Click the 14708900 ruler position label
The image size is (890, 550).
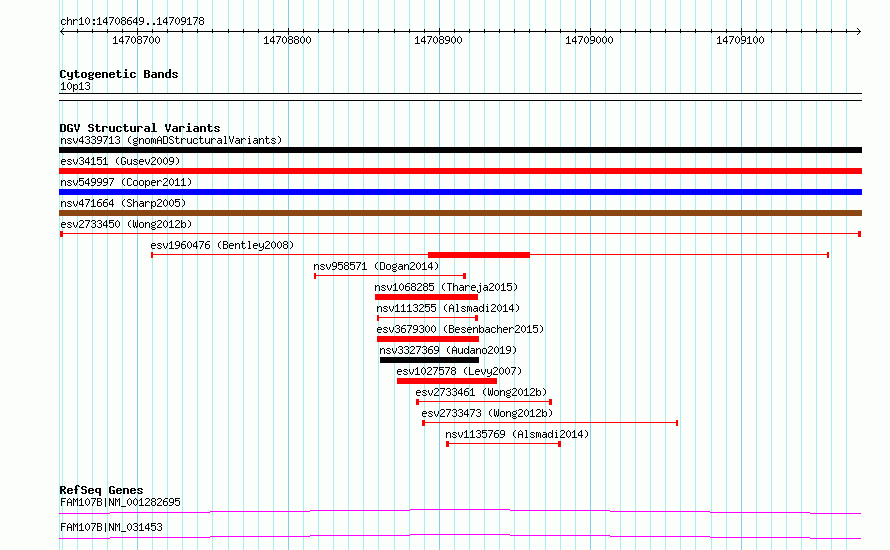click(x=438, y=40)
